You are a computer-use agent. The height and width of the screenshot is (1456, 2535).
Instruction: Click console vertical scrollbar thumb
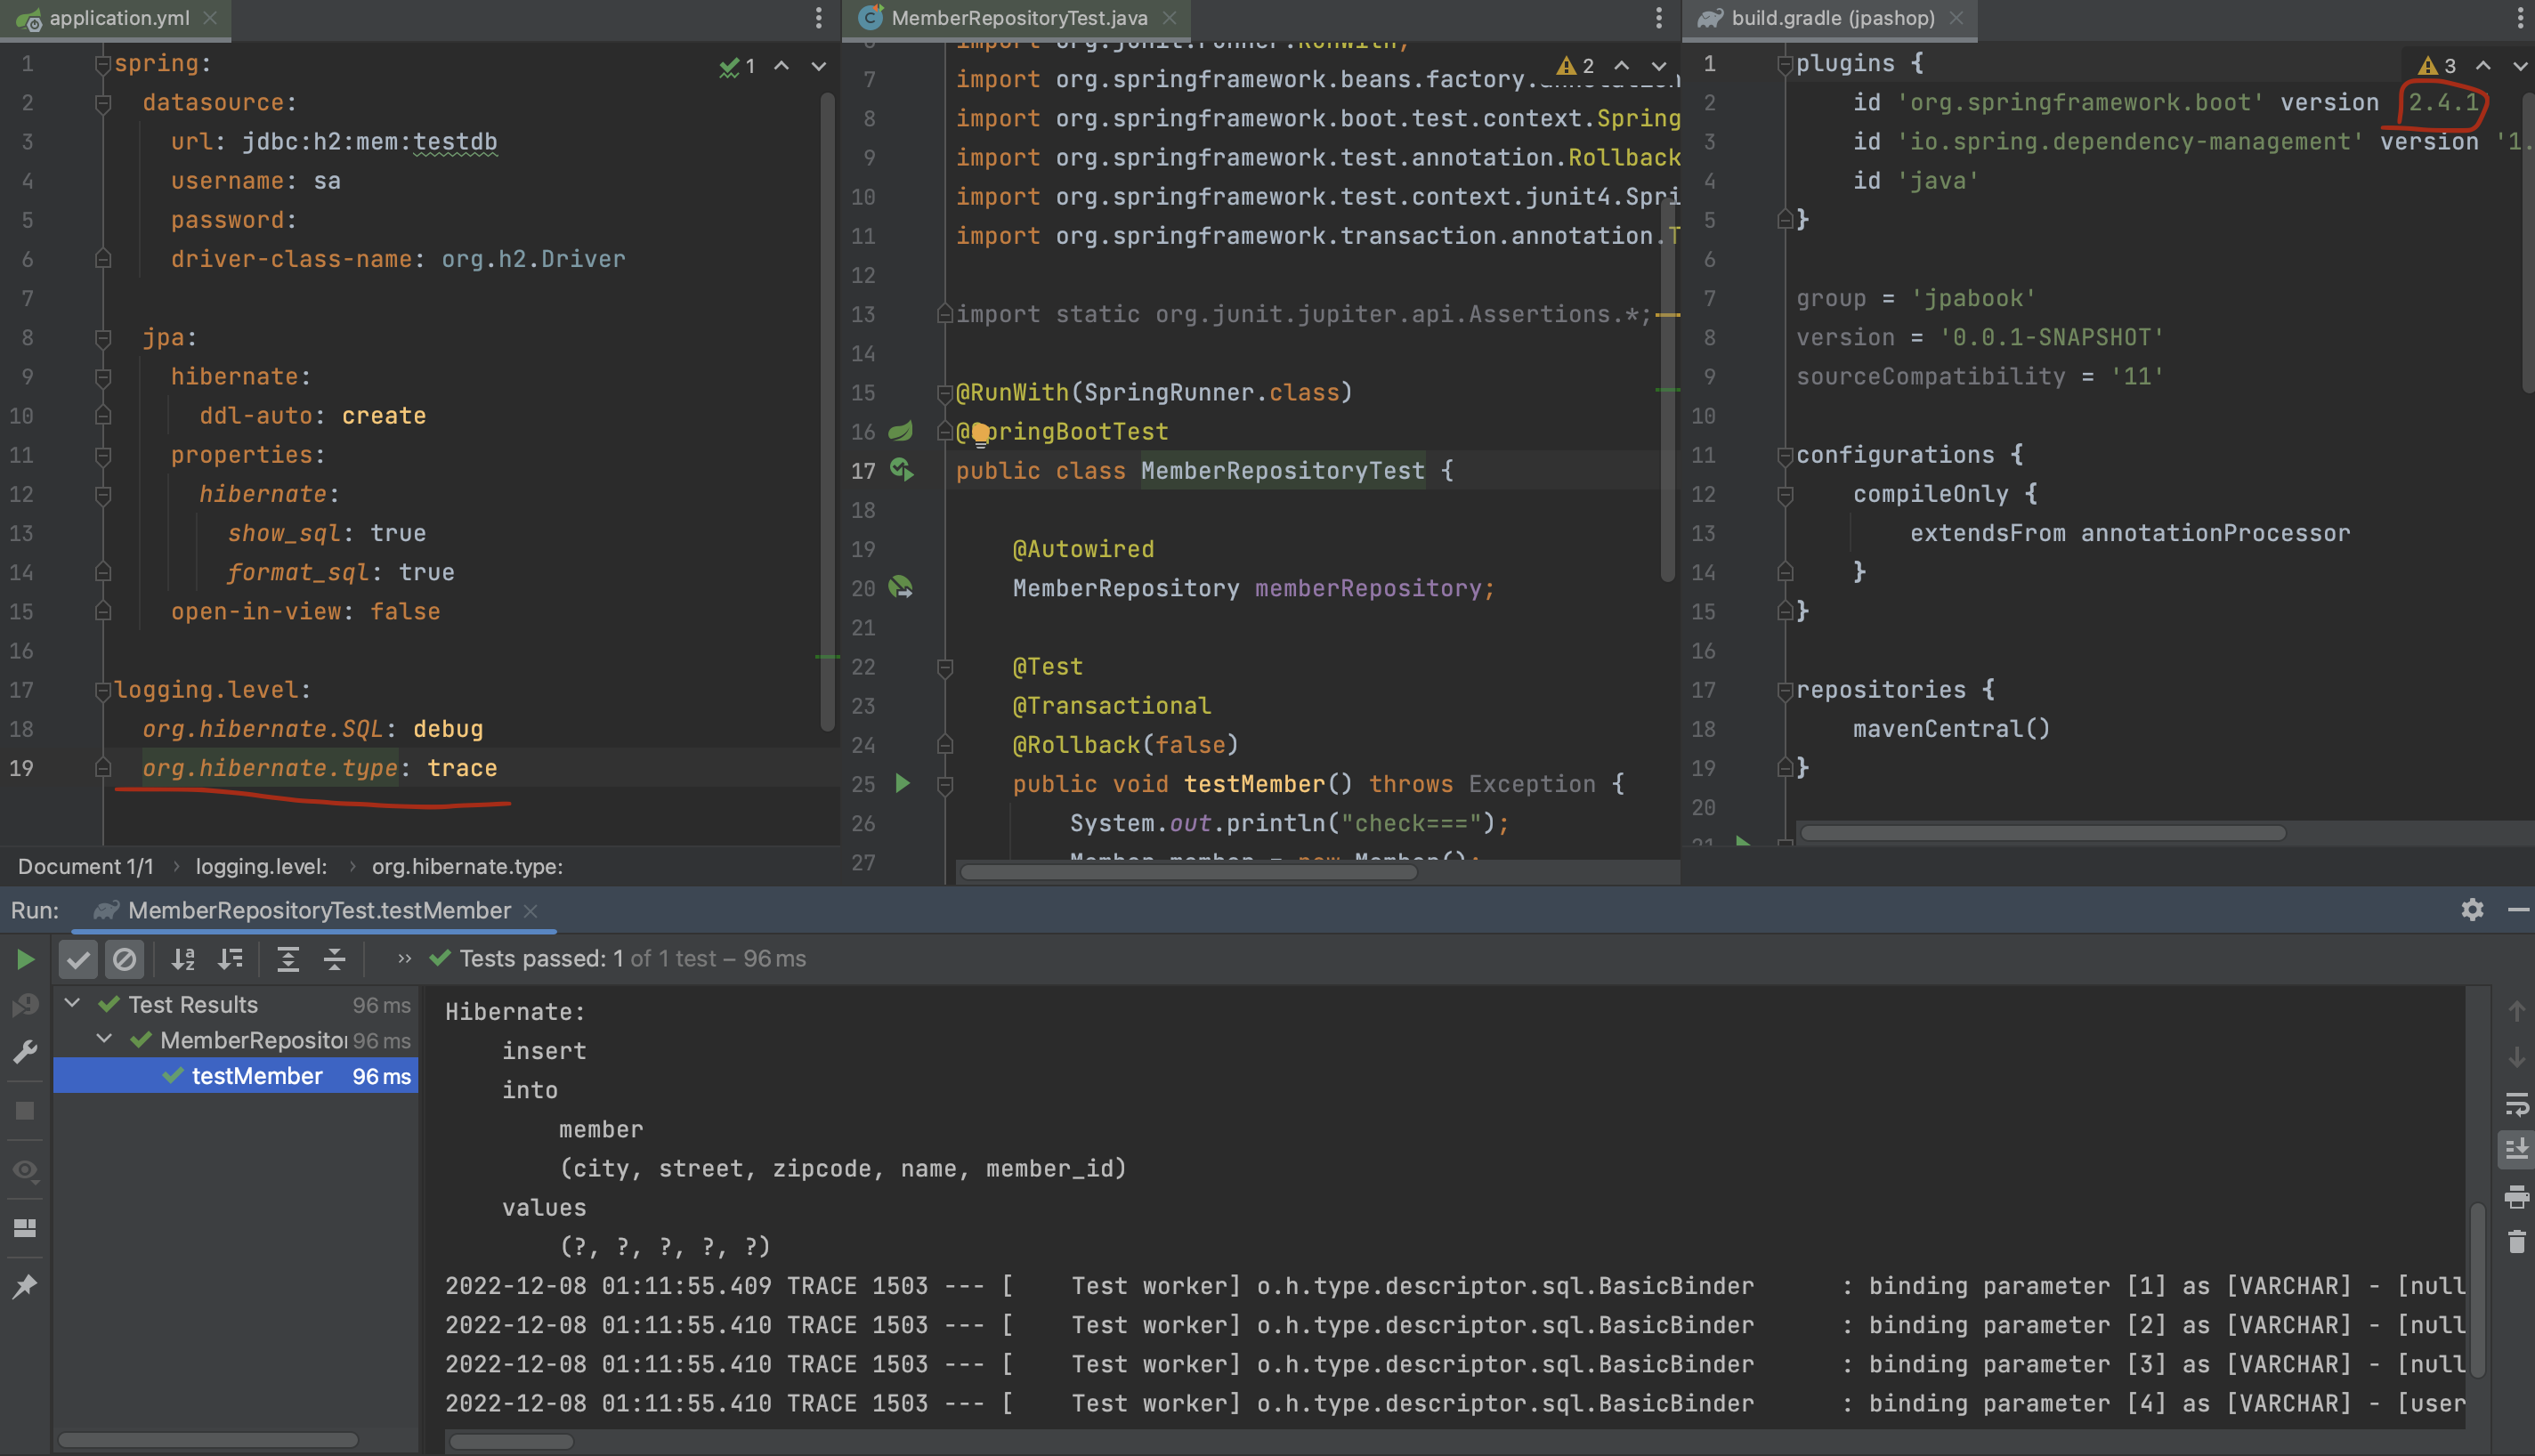(2477, 1290)
